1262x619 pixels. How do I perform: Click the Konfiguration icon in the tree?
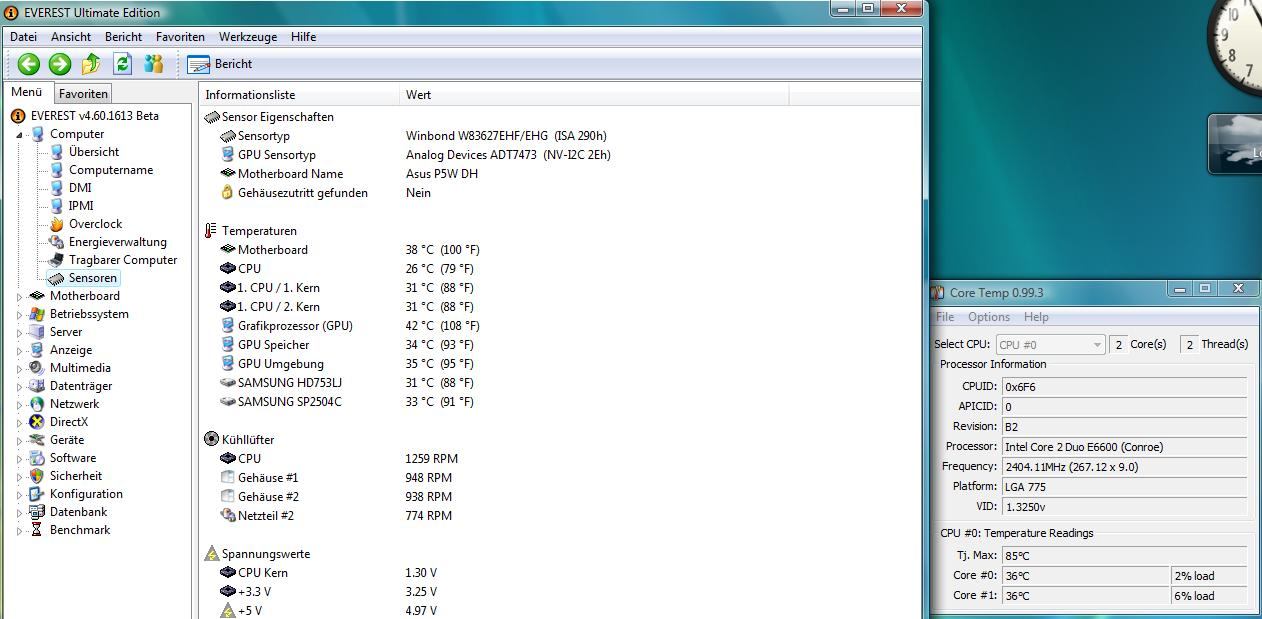tap(37, 494)
